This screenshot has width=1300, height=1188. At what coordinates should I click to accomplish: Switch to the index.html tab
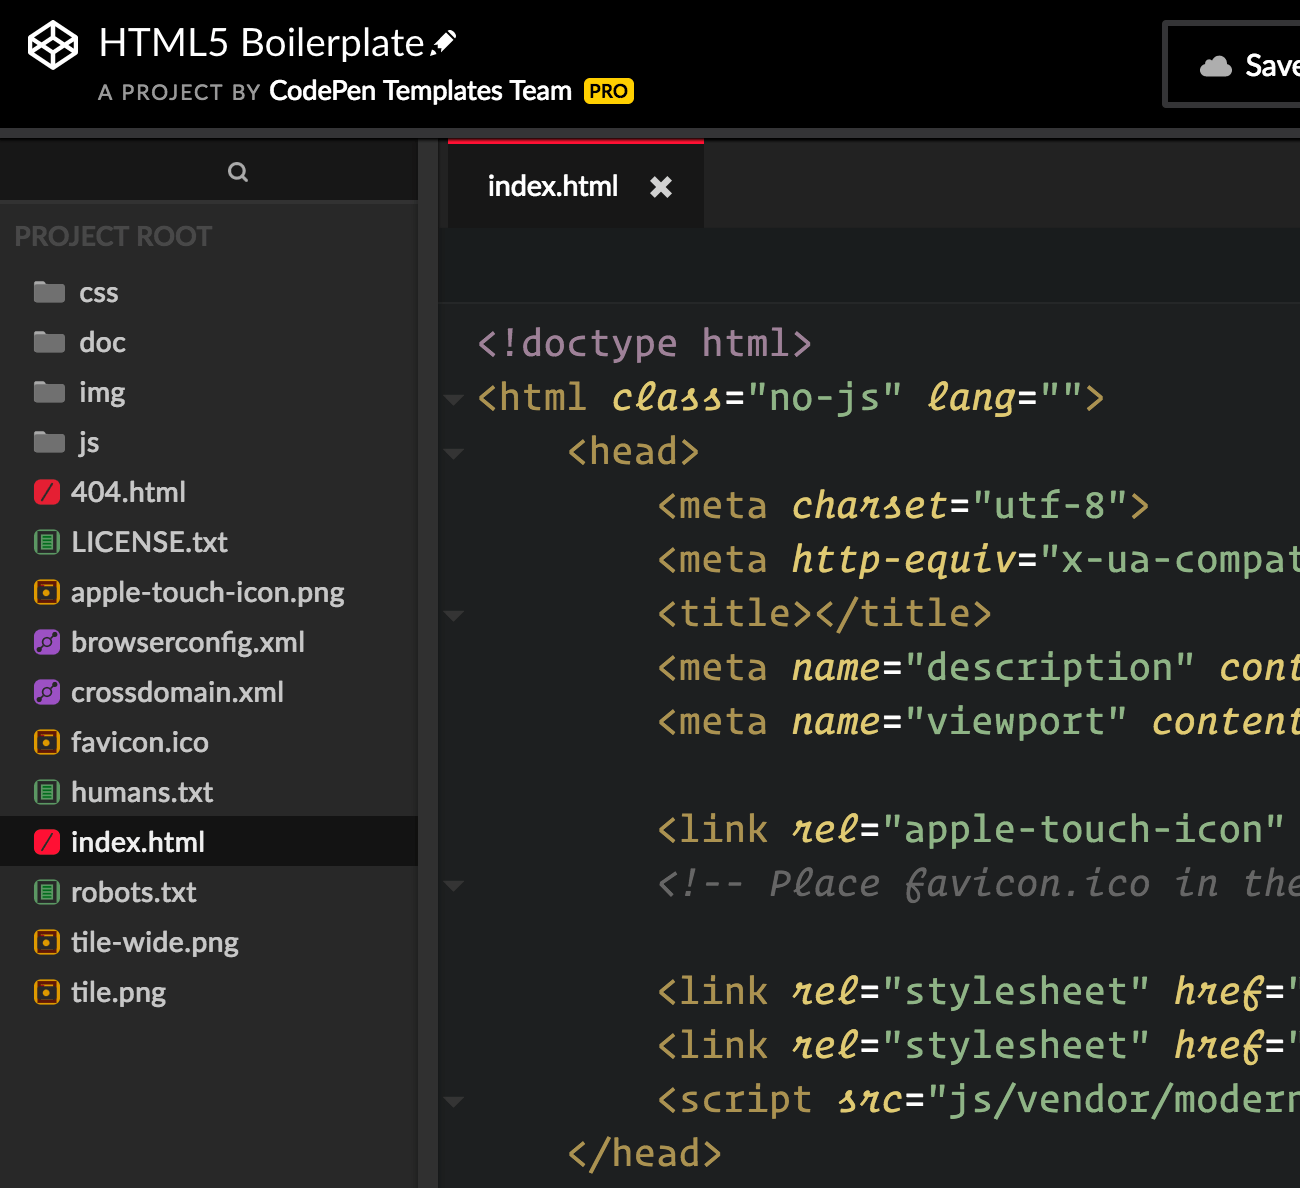[553, 186]
